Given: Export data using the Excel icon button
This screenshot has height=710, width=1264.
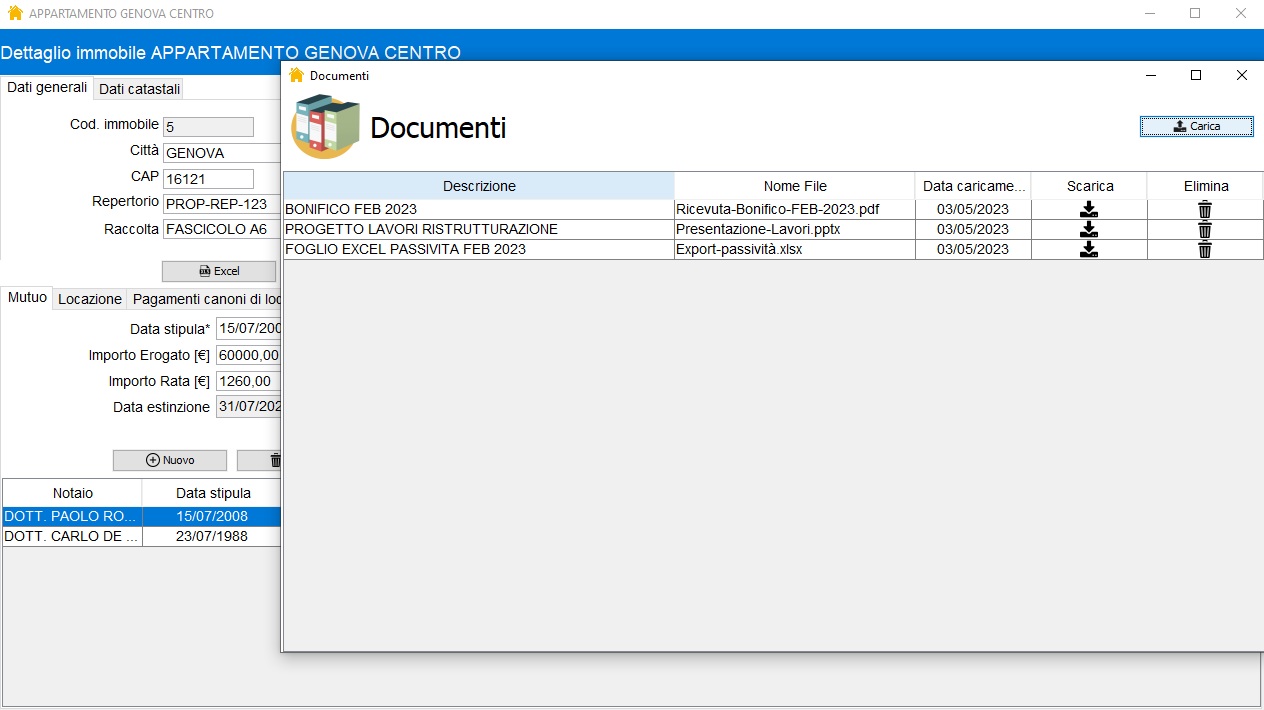Looking at the screenshot, I should (x=217, y=271).
